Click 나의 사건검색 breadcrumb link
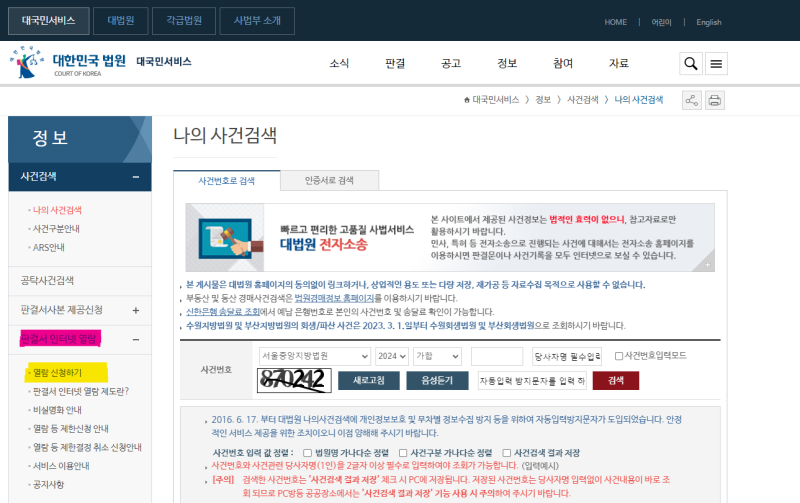 pyautogui.click(x=639, y=100)
